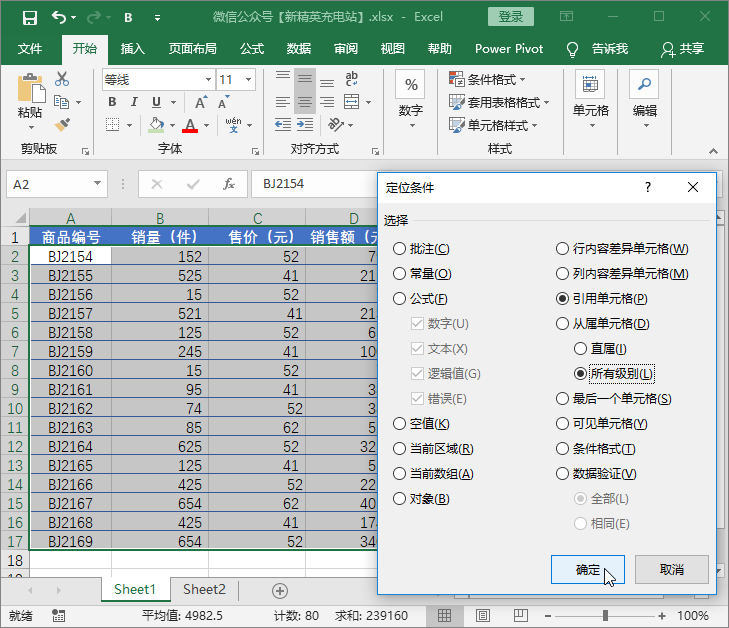Open the font size 11 dropdown
The width and height of the screenshot is (729, 628).
pyautogui.click(x=249, y=79)
